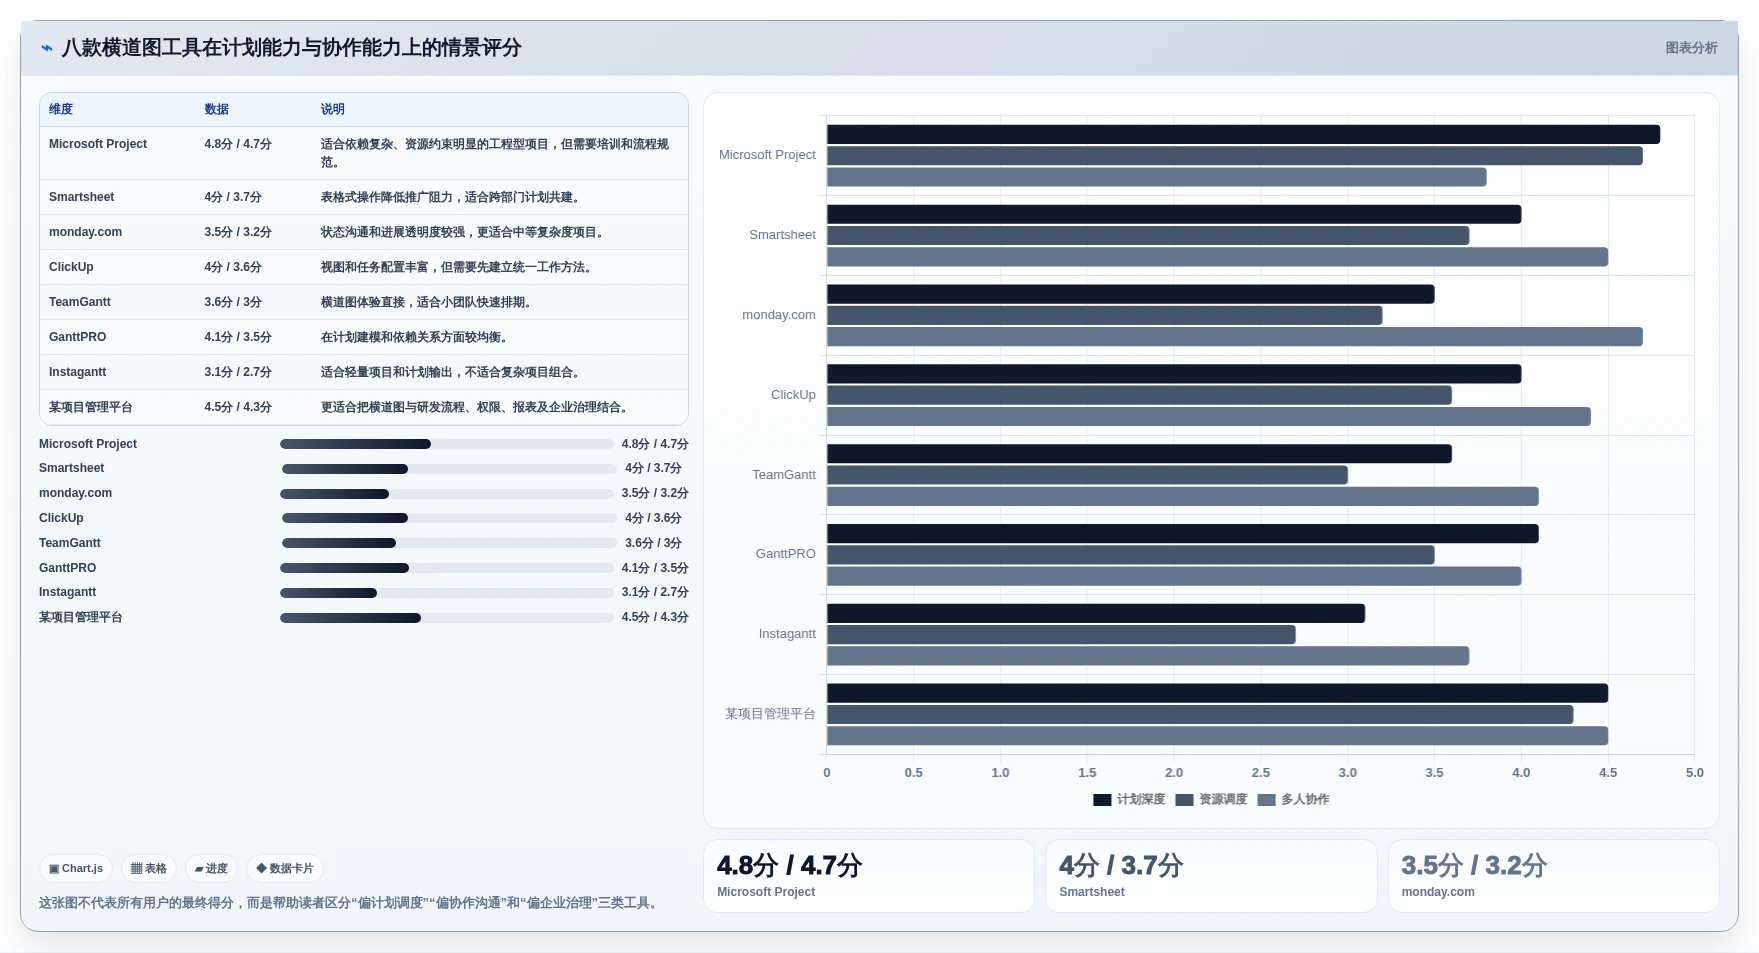This screenshot has width=1759, height=953.
Task: Select TeamGantt table row name
Action: 80,302
